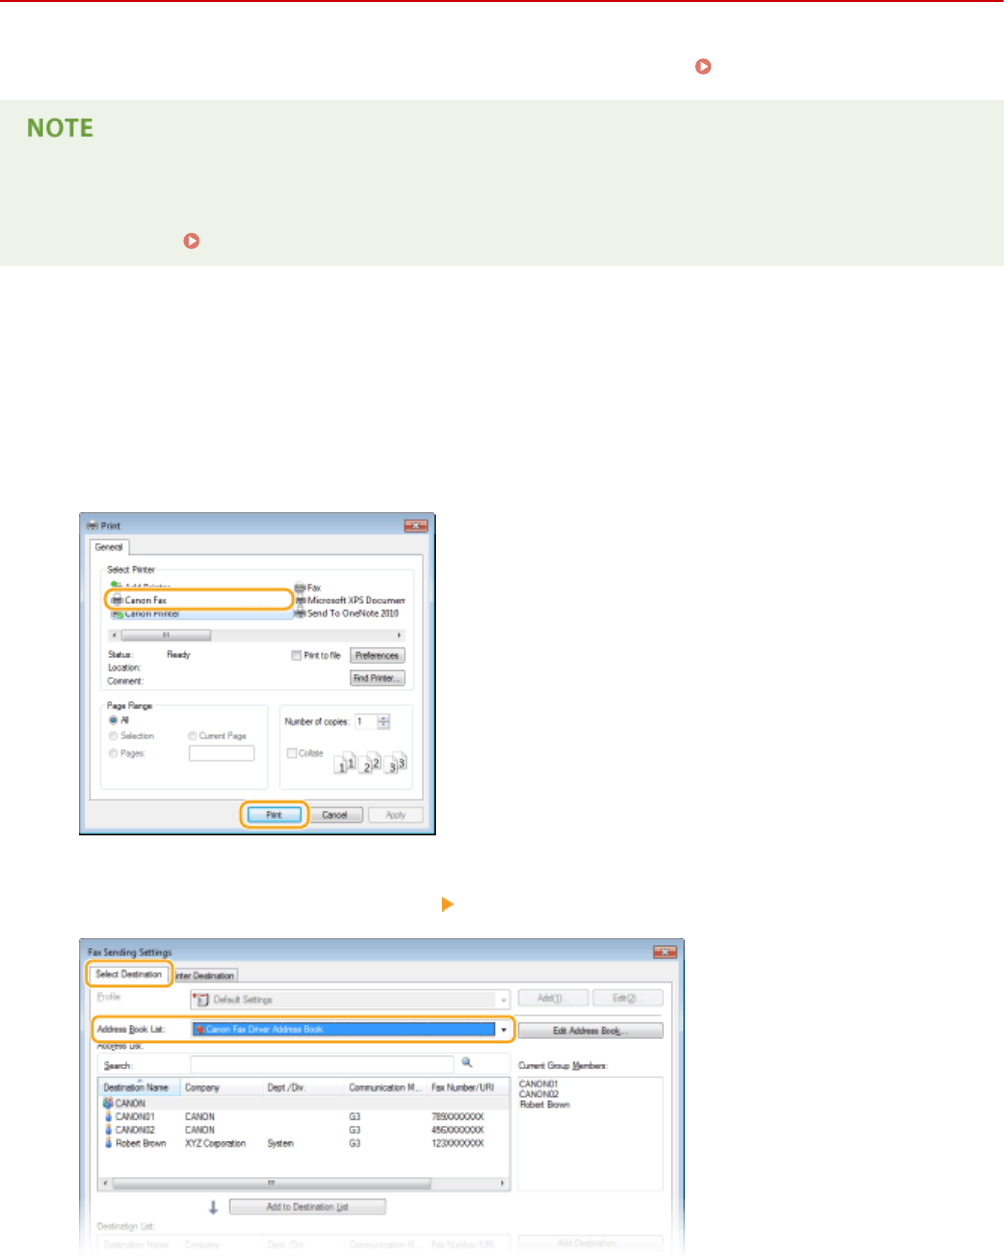Select the CANON02 address entry

click(130, 1130)
